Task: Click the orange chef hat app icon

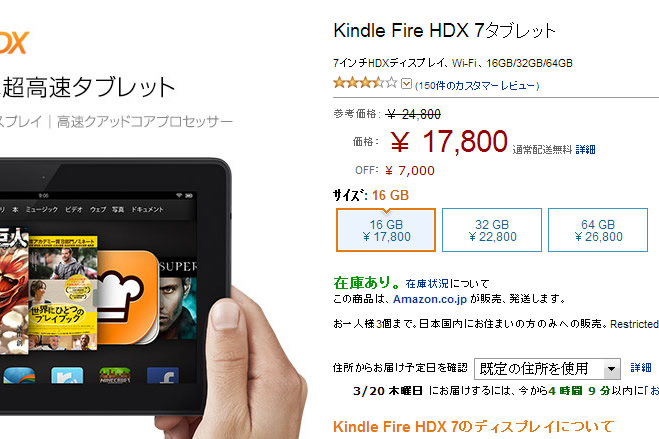Action: [x=126, y=296]
